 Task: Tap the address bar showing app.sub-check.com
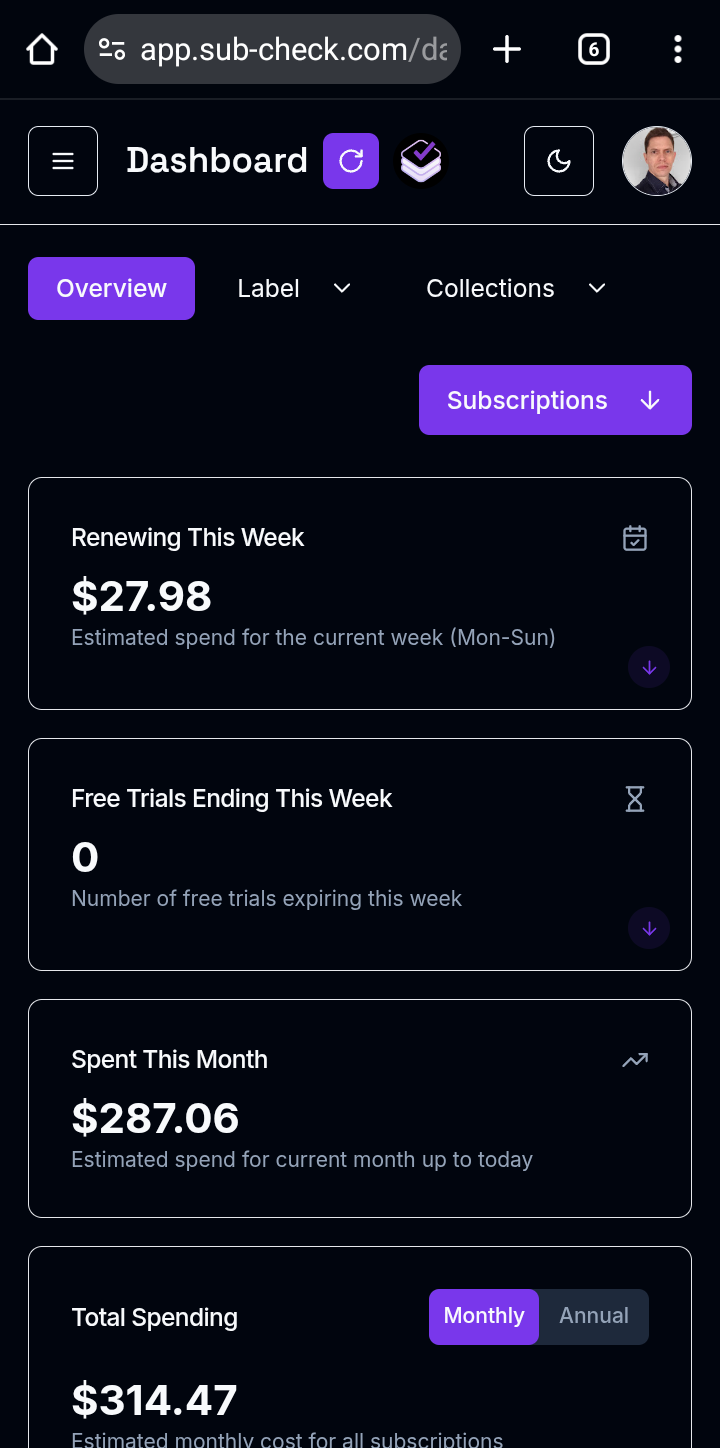click(x=270, y=48)
